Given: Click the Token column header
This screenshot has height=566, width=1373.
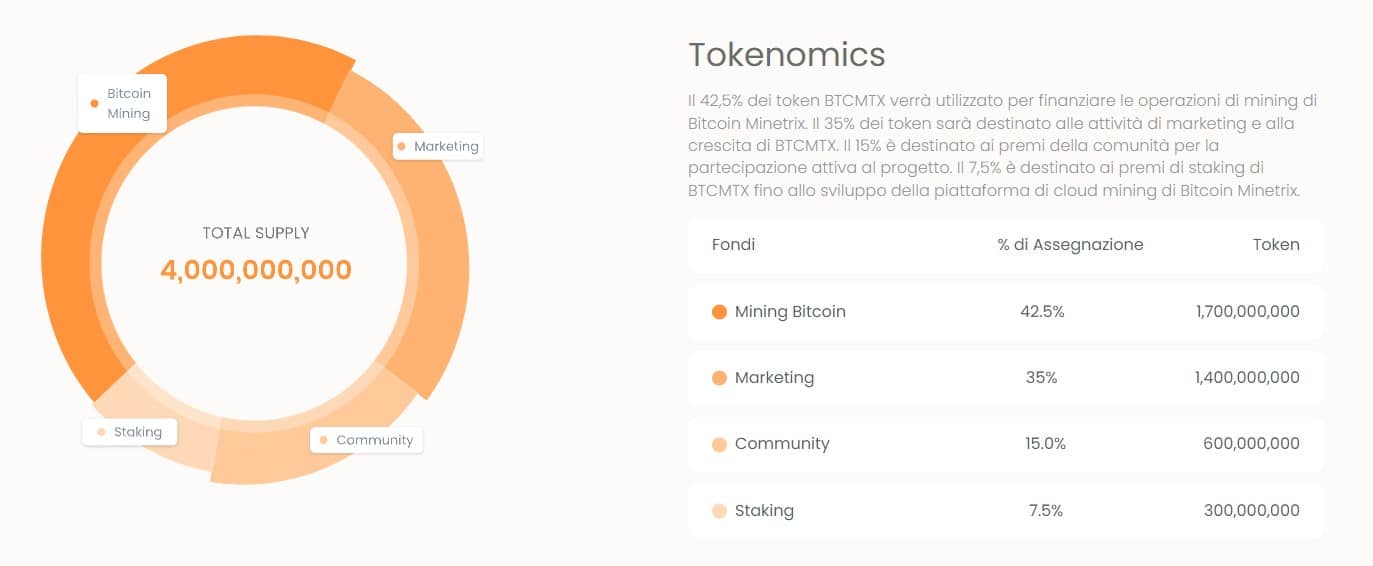Looking at the screenshot, I should [x=1276, y=244].
